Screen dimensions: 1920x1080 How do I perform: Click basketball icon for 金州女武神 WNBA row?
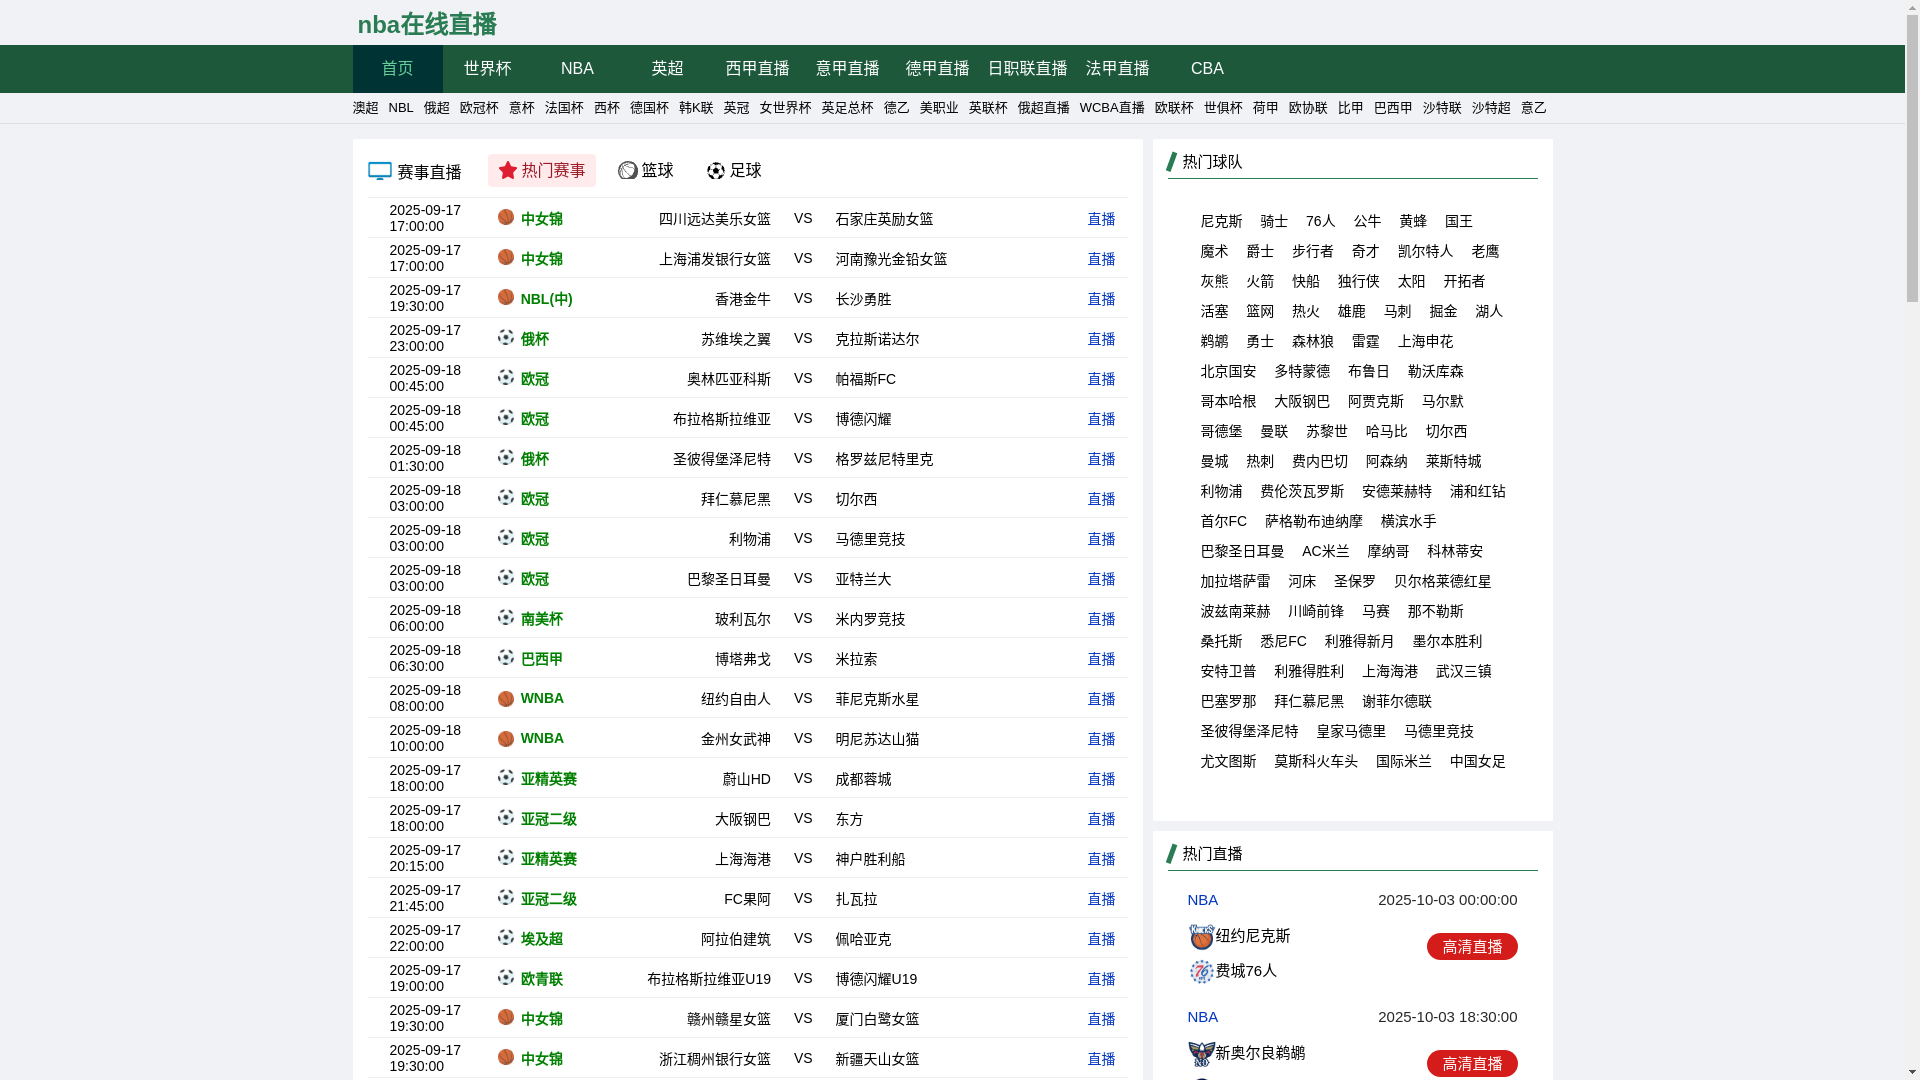point(506,739)
